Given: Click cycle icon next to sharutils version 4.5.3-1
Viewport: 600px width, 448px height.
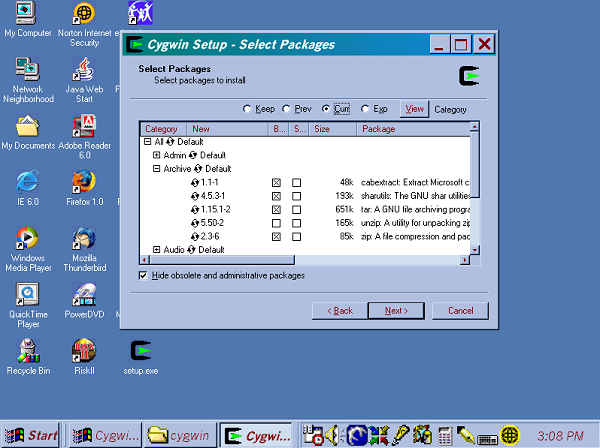Looking at the screenshot, I should pyautogui.click(x=195, y=196).
